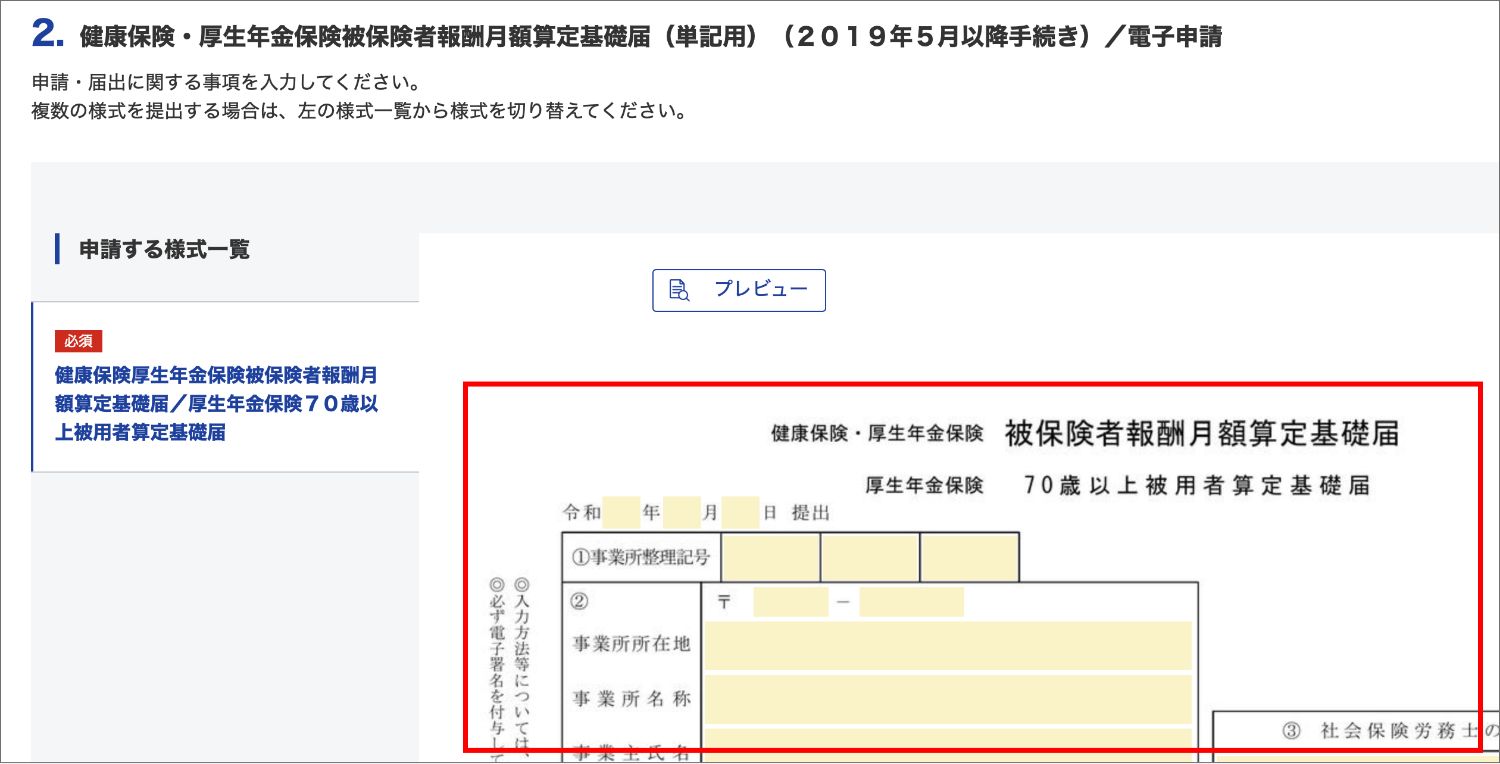Focus the 事業所名称 name input field
This screenshot has width=1500, height=764.
pyautogui.click(x=948, y=698)
